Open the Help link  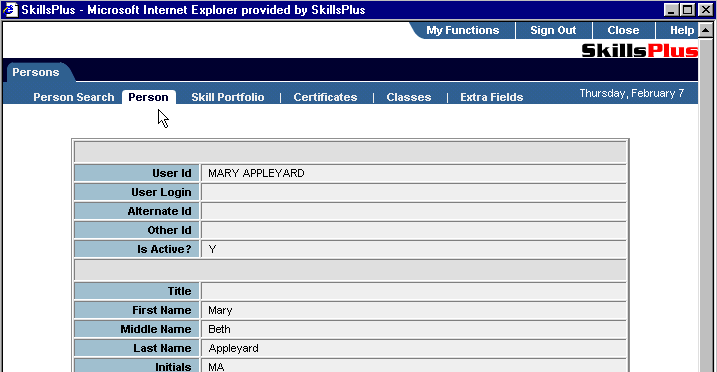point(681,31)
